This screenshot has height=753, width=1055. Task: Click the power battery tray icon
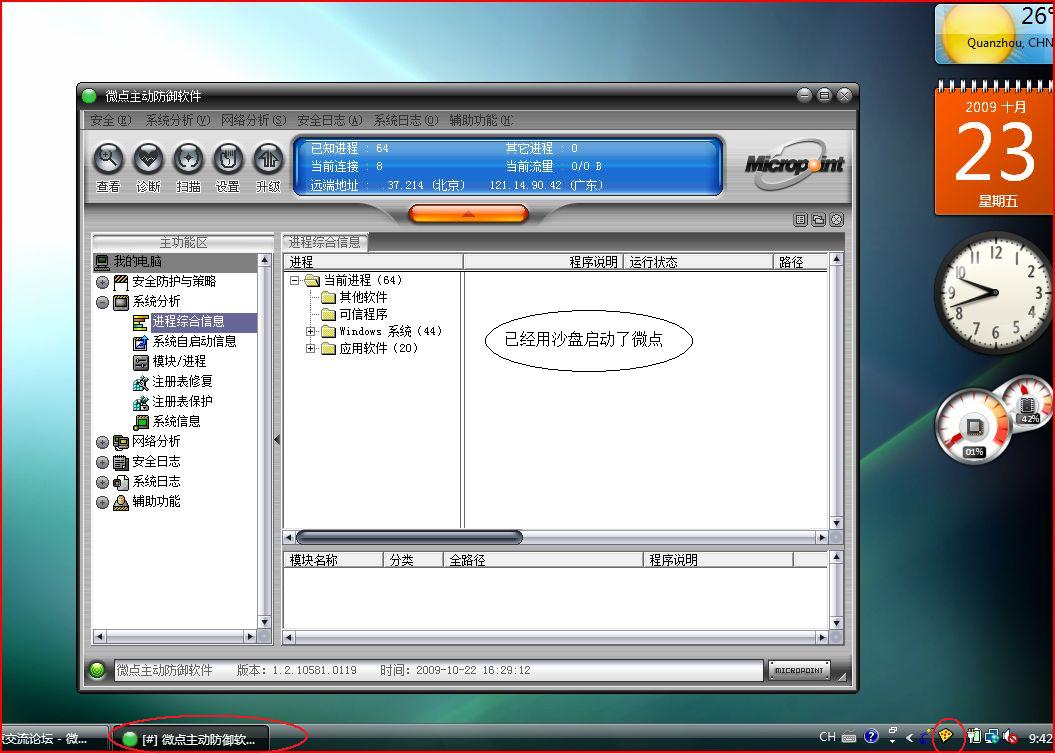tap(974, 737)
